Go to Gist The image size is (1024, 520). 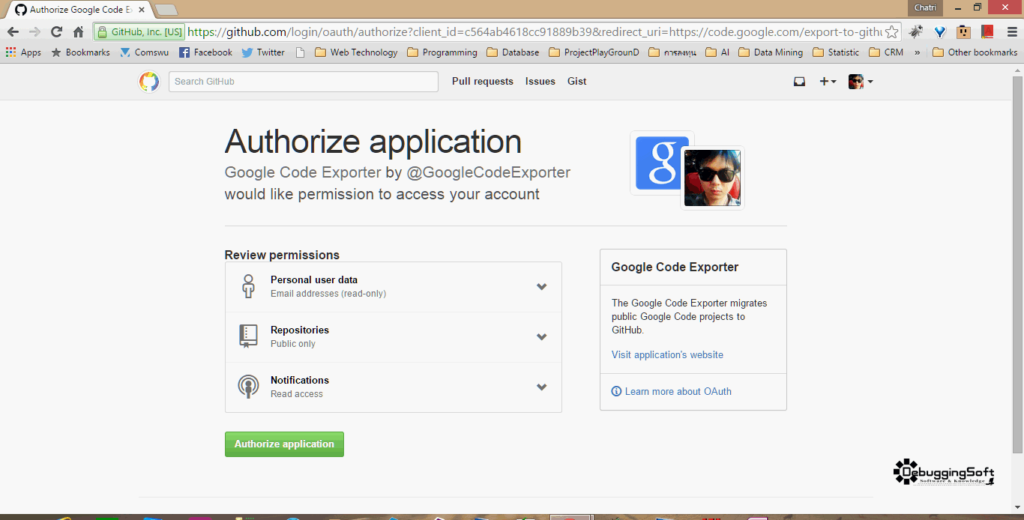pyautogui.click(x=577, y=82)
